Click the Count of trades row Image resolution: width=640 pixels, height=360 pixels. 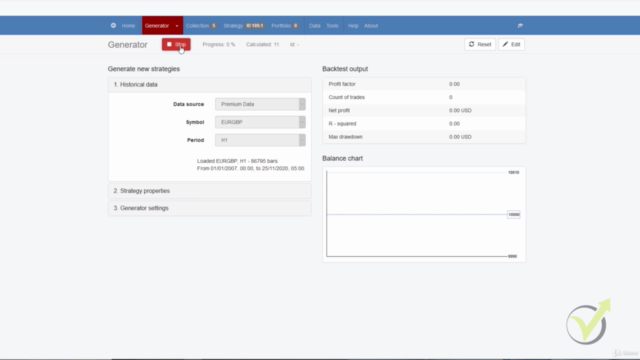coord(424,97)
